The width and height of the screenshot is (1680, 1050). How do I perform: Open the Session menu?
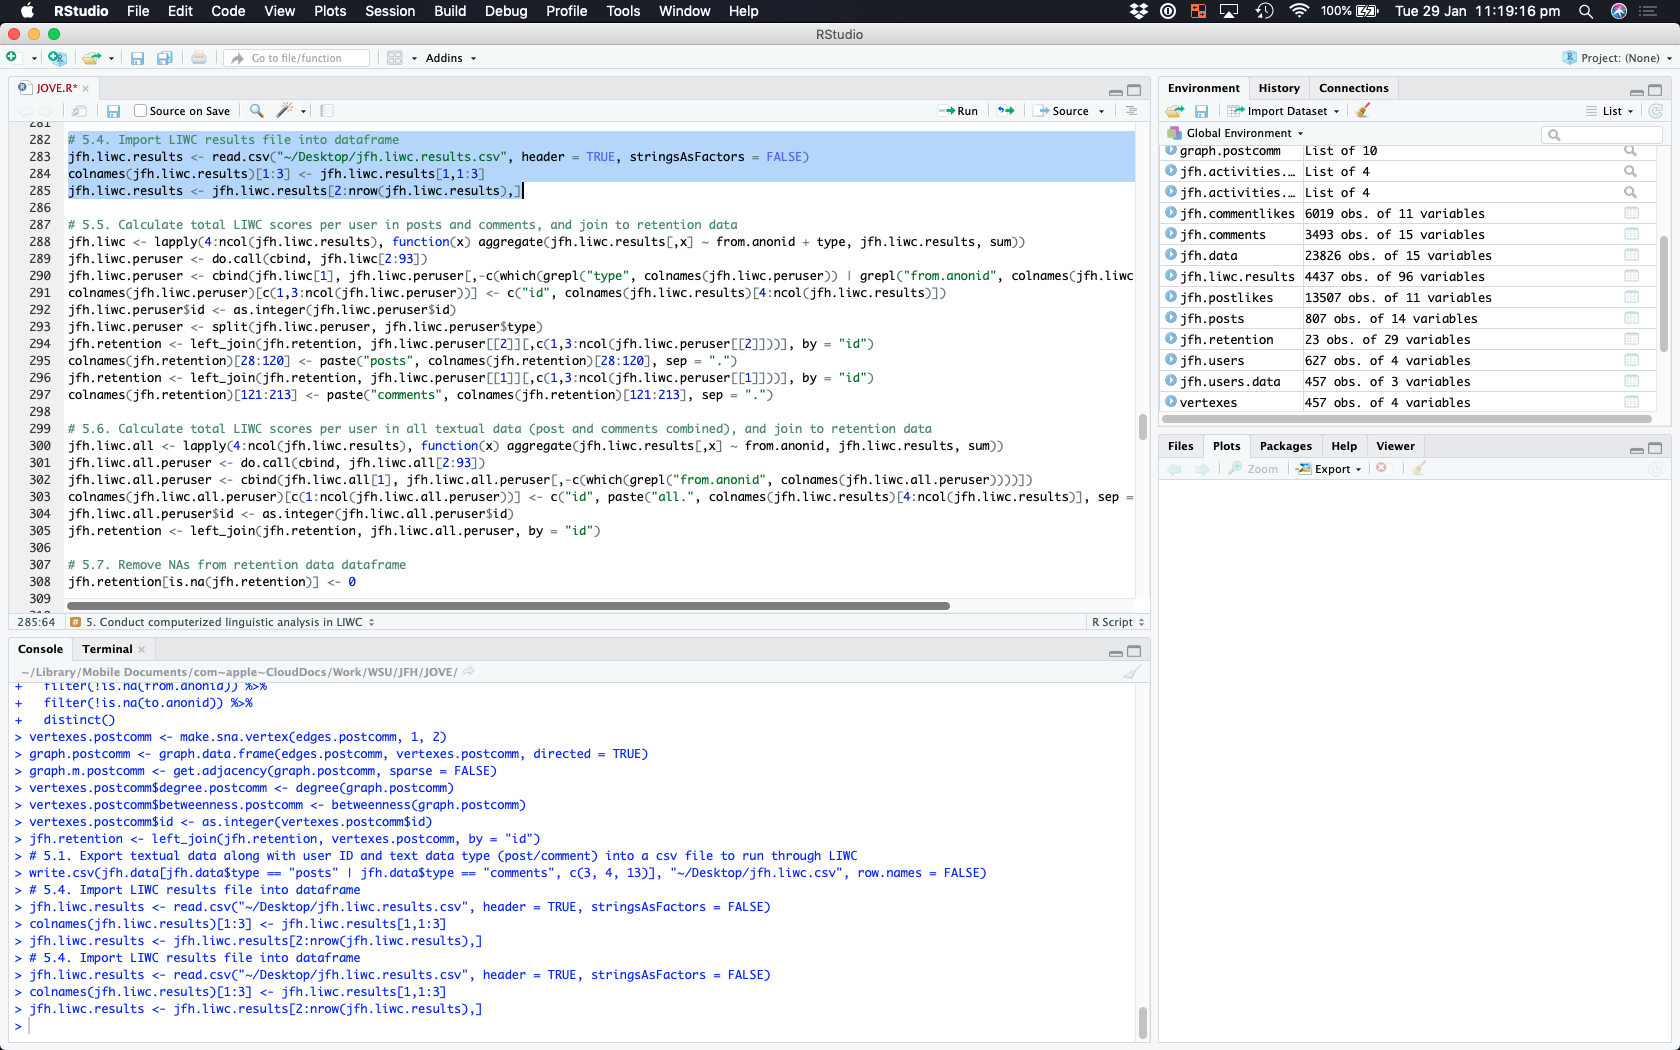(x=389, y=11)
